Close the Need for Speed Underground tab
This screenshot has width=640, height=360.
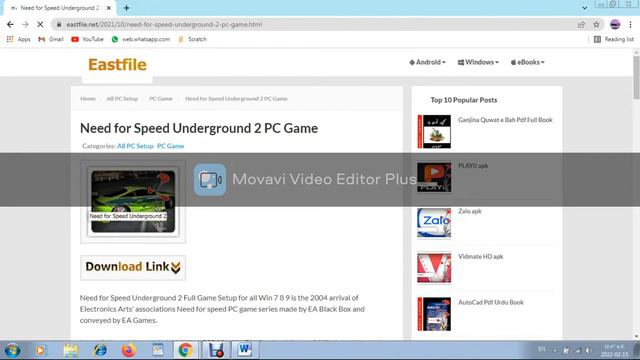109,8
